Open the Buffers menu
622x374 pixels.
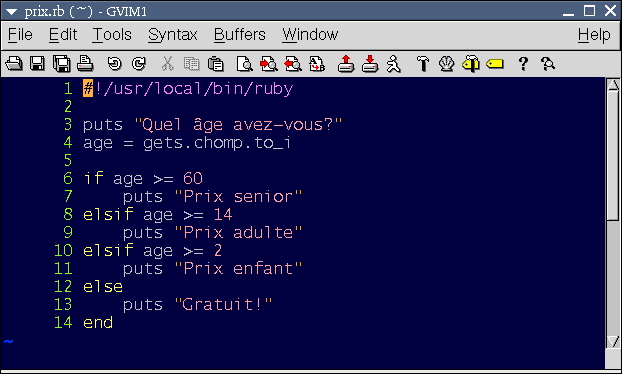240,35
